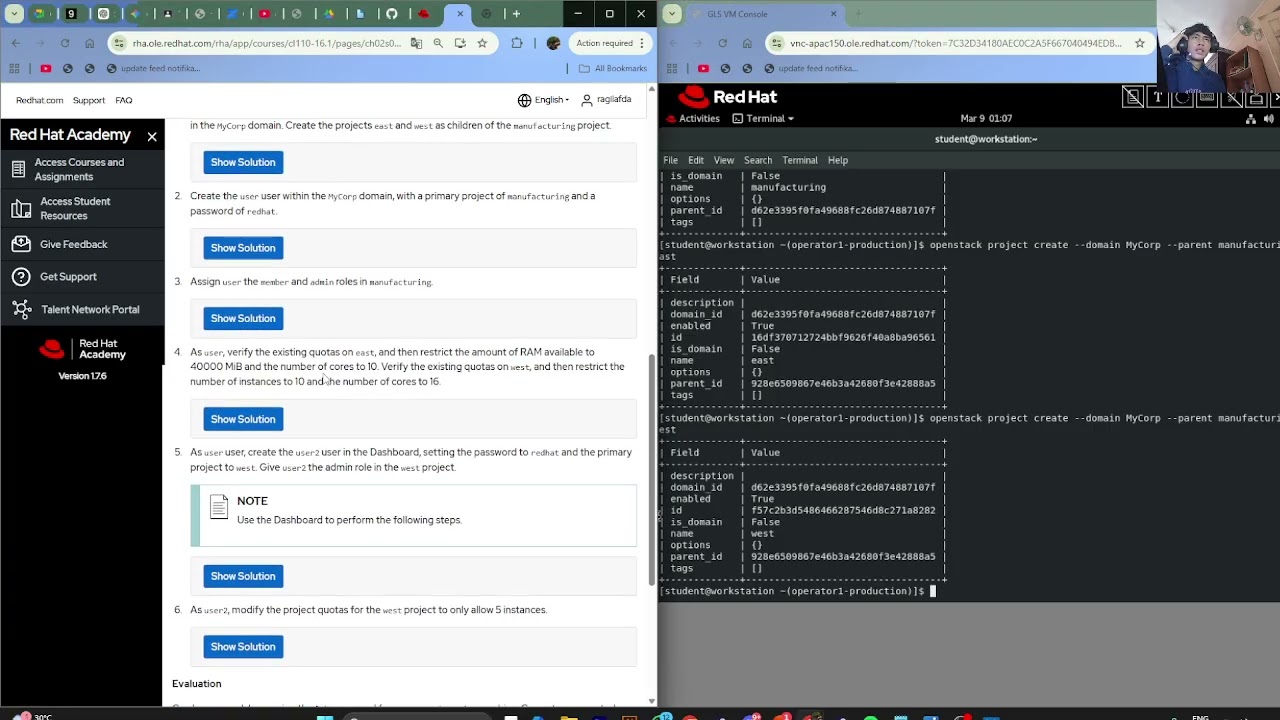Show Solution for step 3 assigning roles
Screen dimensions: 1280x720
[243, 318]
